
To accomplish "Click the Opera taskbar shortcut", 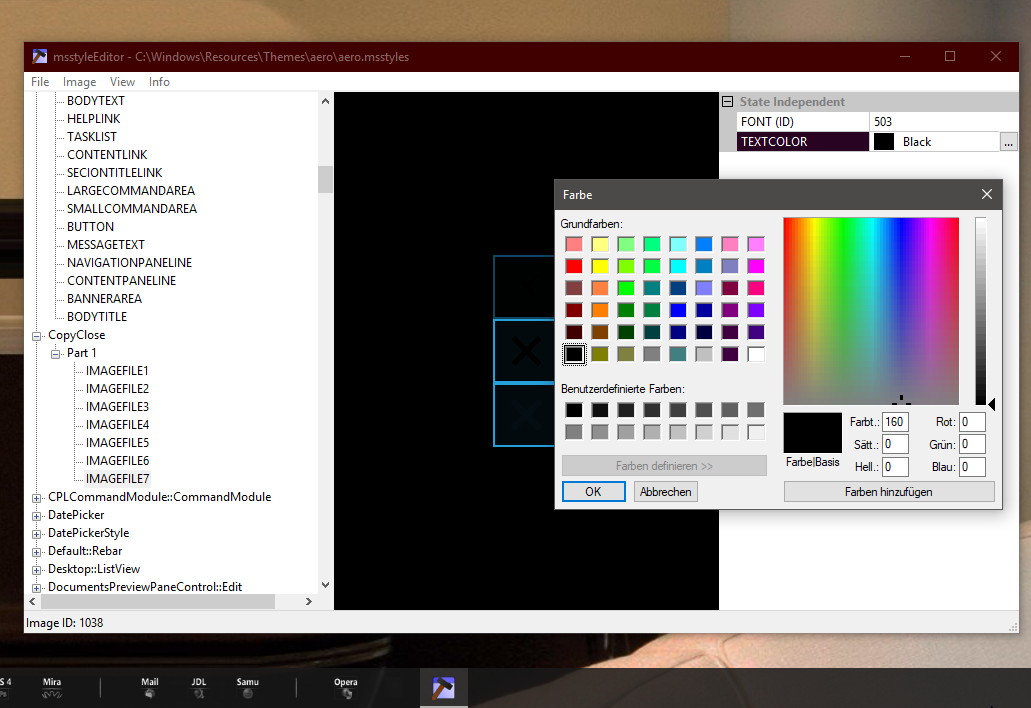I will click(x=346, y=688).
